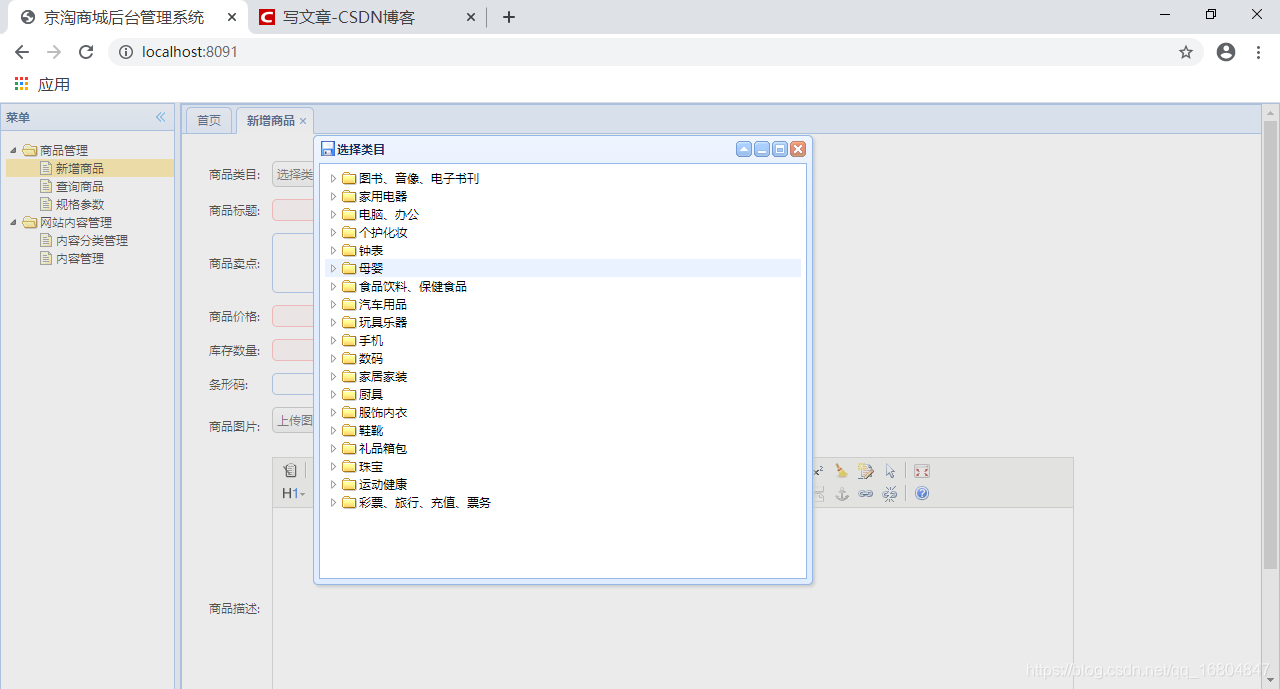Click the 运动健康 folder icon
Viewport: 1280px width, 689px height.
click(x=349, y=485)
